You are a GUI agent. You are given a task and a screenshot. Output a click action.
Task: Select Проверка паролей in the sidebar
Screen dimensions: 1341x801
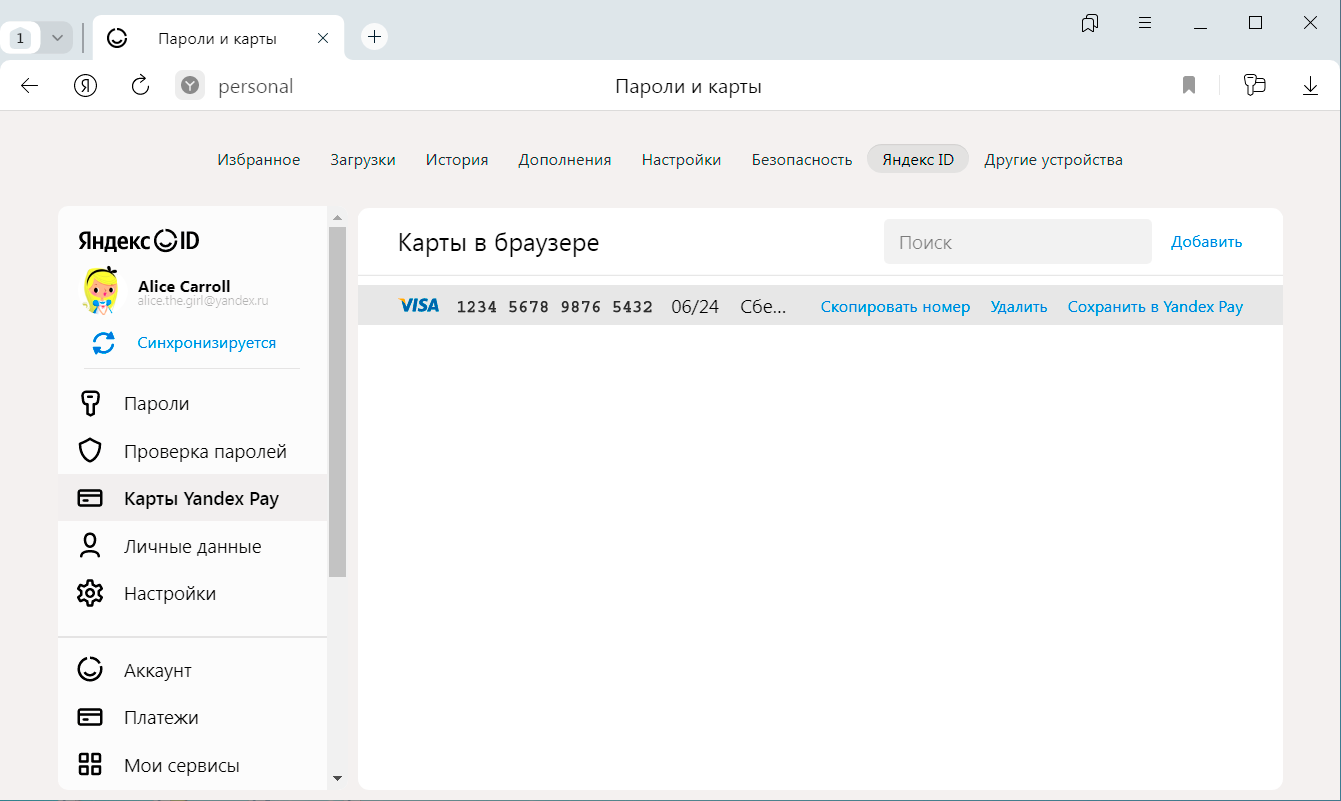(x=205, y=452)
